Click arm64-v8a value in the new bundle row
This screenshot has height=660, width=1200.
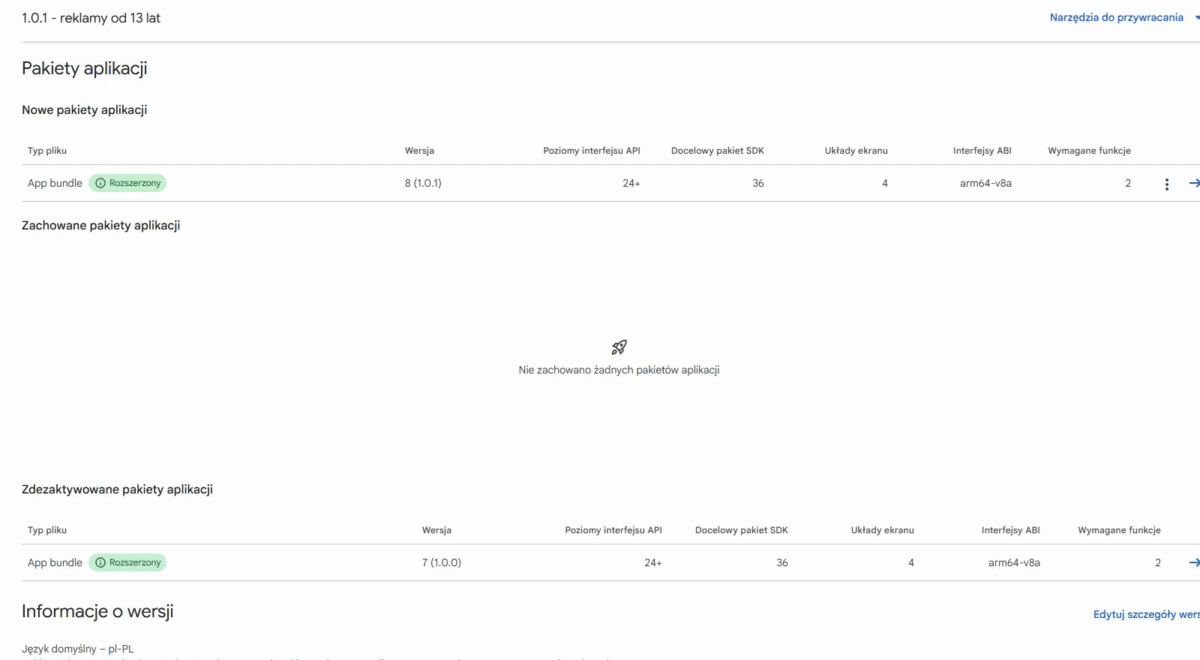coord(979,184)
